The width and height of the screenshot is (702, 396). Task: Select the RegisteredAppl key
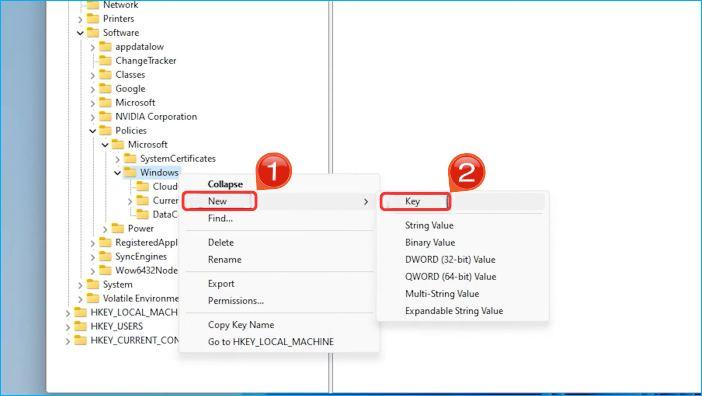click(x=146, y=242)
